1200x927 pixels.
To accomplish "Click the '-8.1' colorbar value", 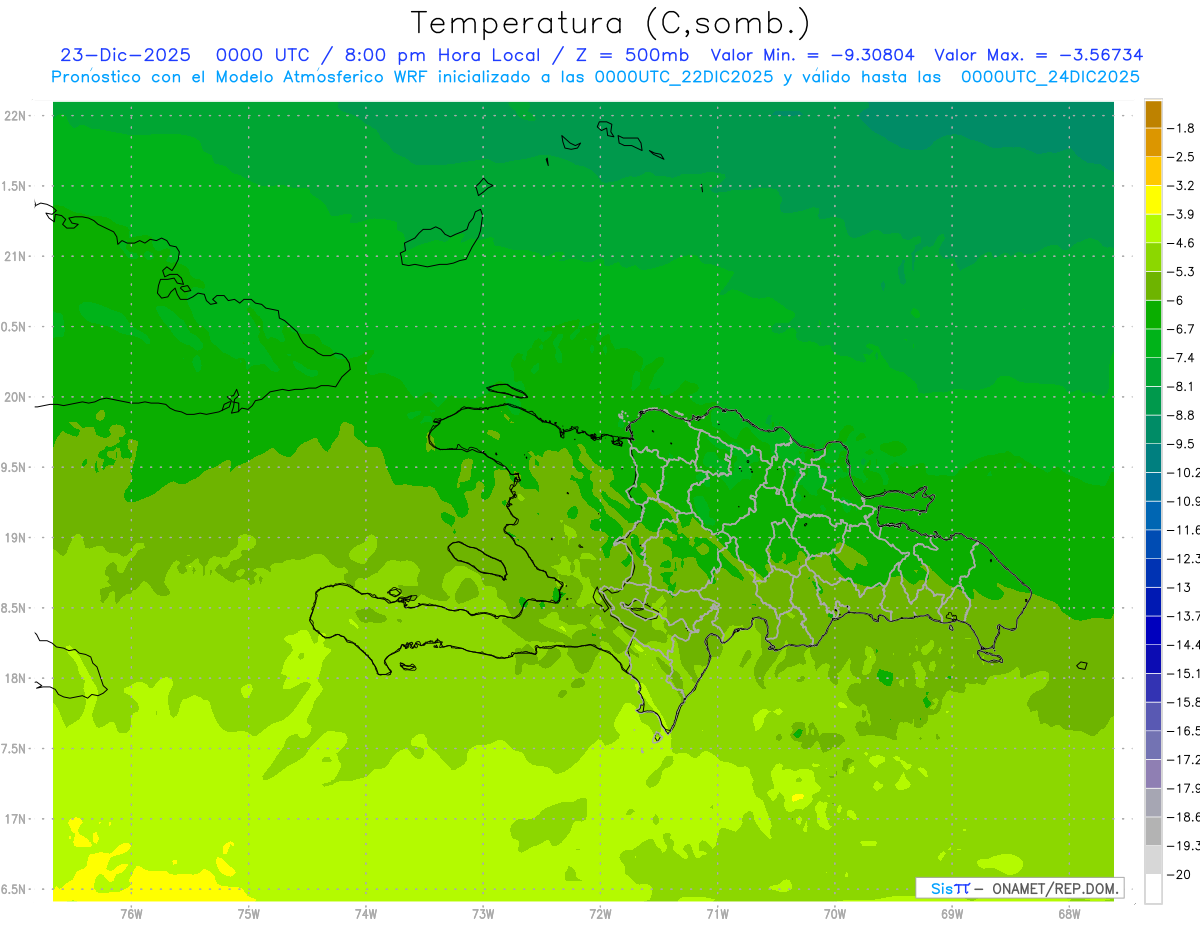I will (1182, 387).
